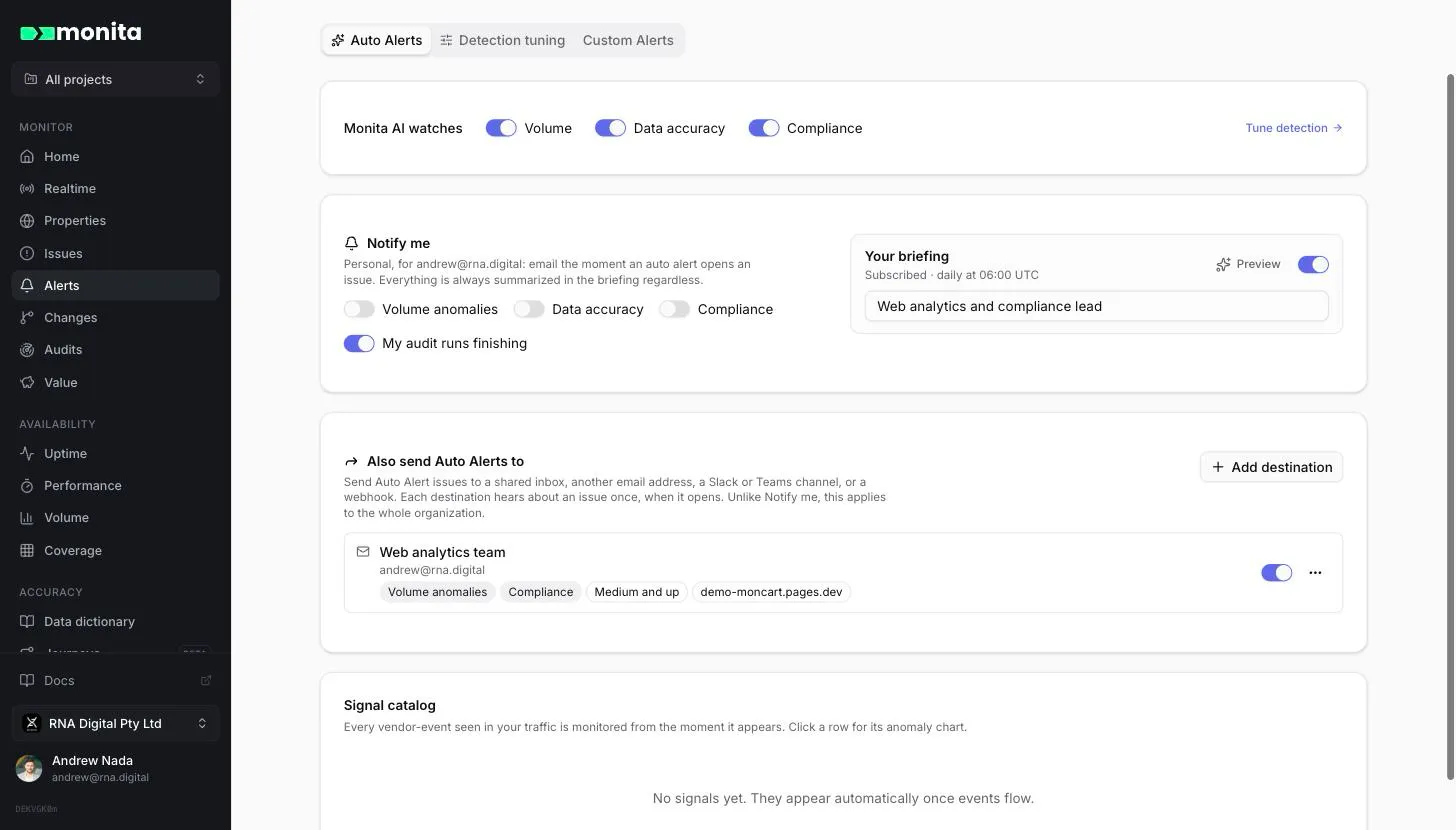Click the demo-moncart.pages.dev tag
Image resolution: width=1456 pixels, height=830 pixels.
[771, 592]
